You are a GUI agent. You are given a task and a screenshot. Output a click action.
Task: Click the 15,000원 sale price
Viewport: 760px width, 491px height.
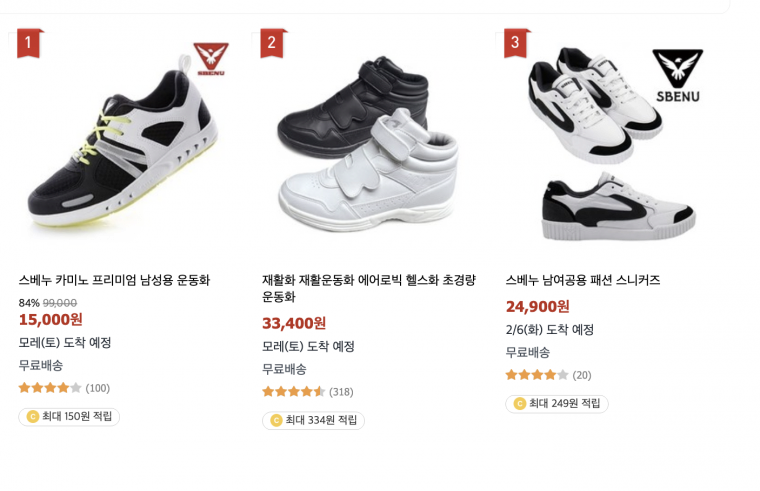[x=51, y=320]
